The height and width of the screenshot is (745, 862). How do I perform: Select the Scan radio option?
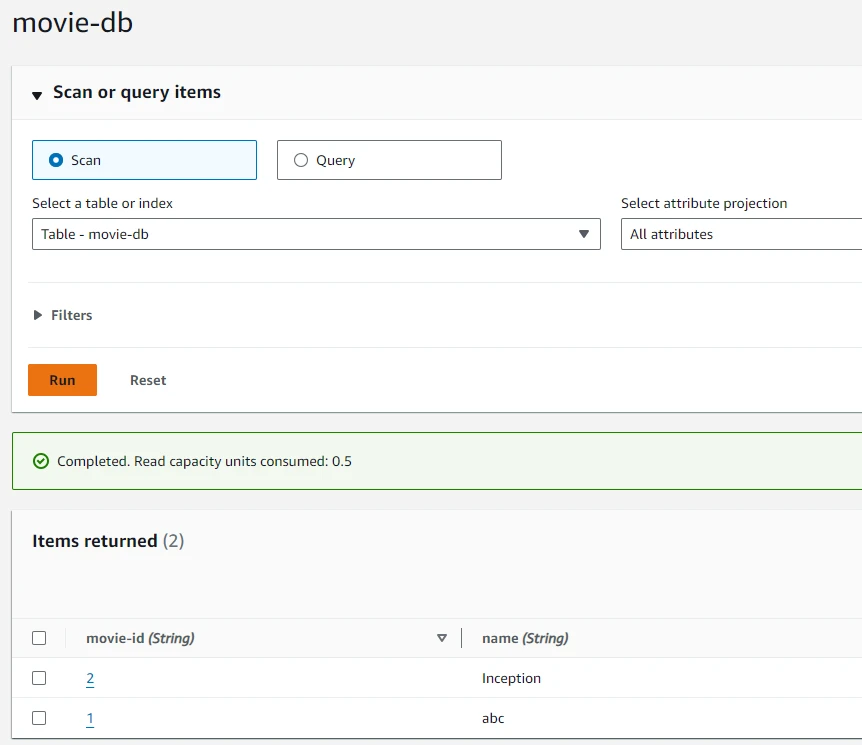56,160
